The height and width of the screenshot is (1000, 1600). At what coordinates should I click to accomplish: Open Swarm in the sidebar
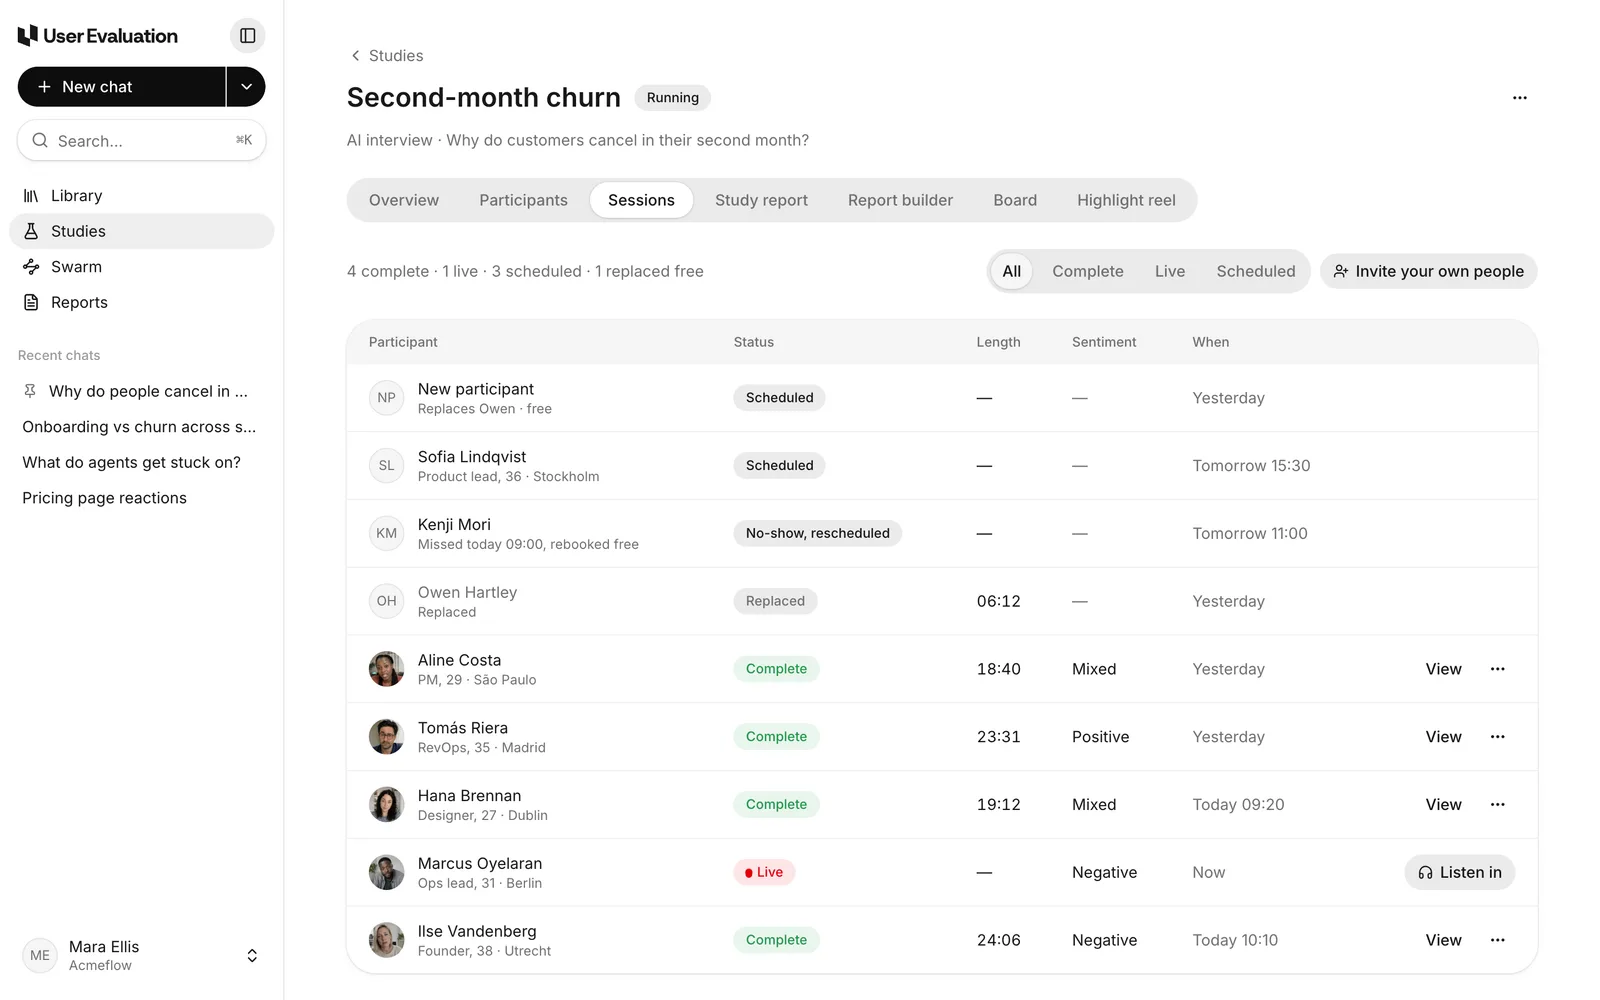click(142, 267)
